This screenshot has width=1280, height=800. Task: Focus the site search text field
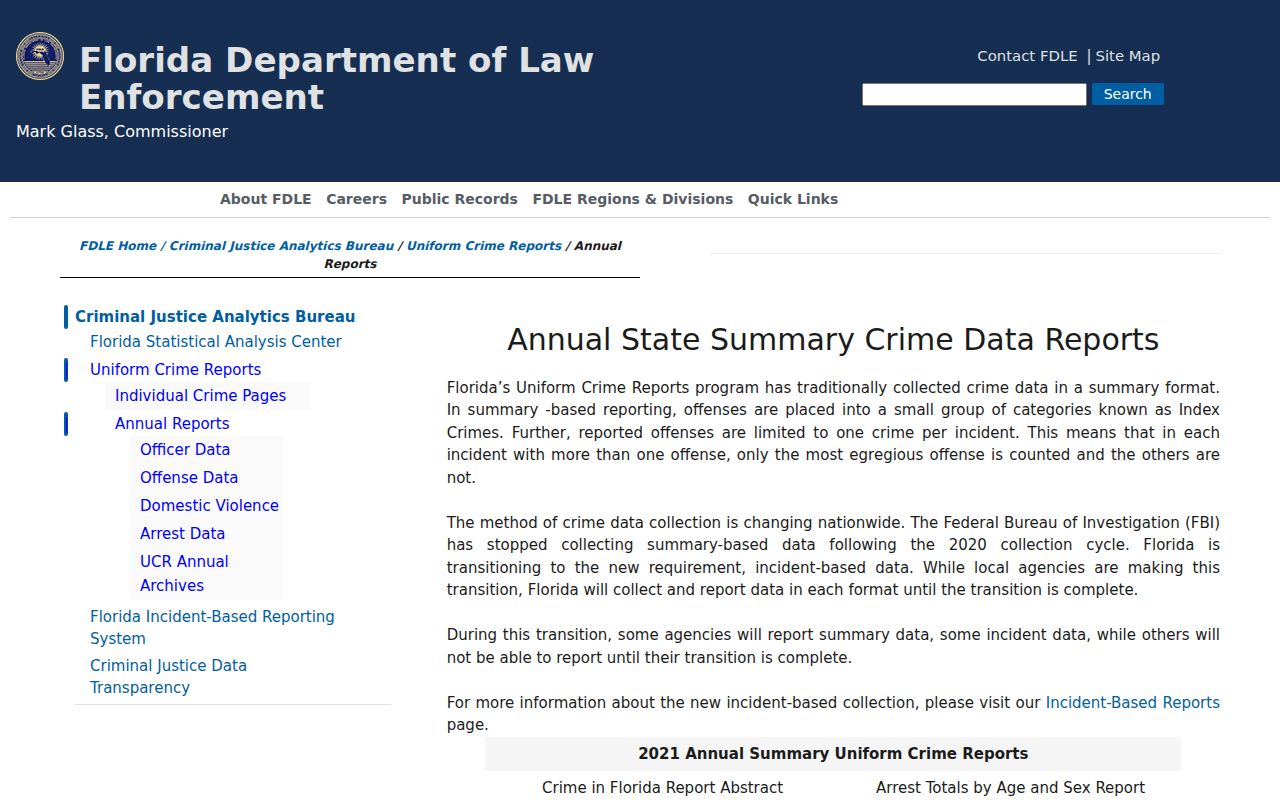click(x=974, y=94)
